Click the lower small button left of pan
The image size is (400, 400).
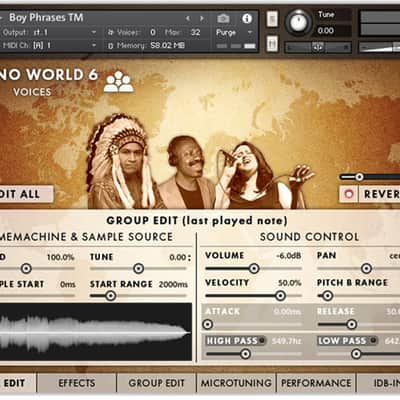[x=272, y=43]
